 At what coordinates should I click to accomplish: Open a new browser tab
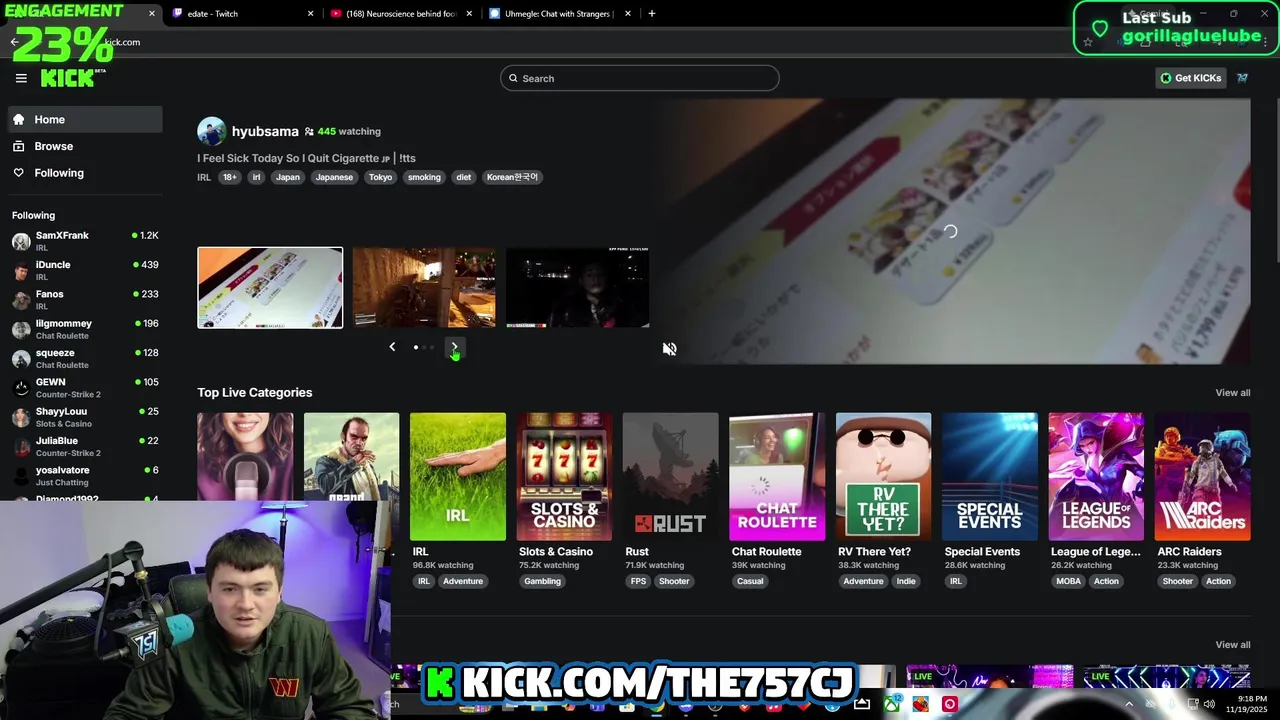pyautogui.click(x=652, y=14)
